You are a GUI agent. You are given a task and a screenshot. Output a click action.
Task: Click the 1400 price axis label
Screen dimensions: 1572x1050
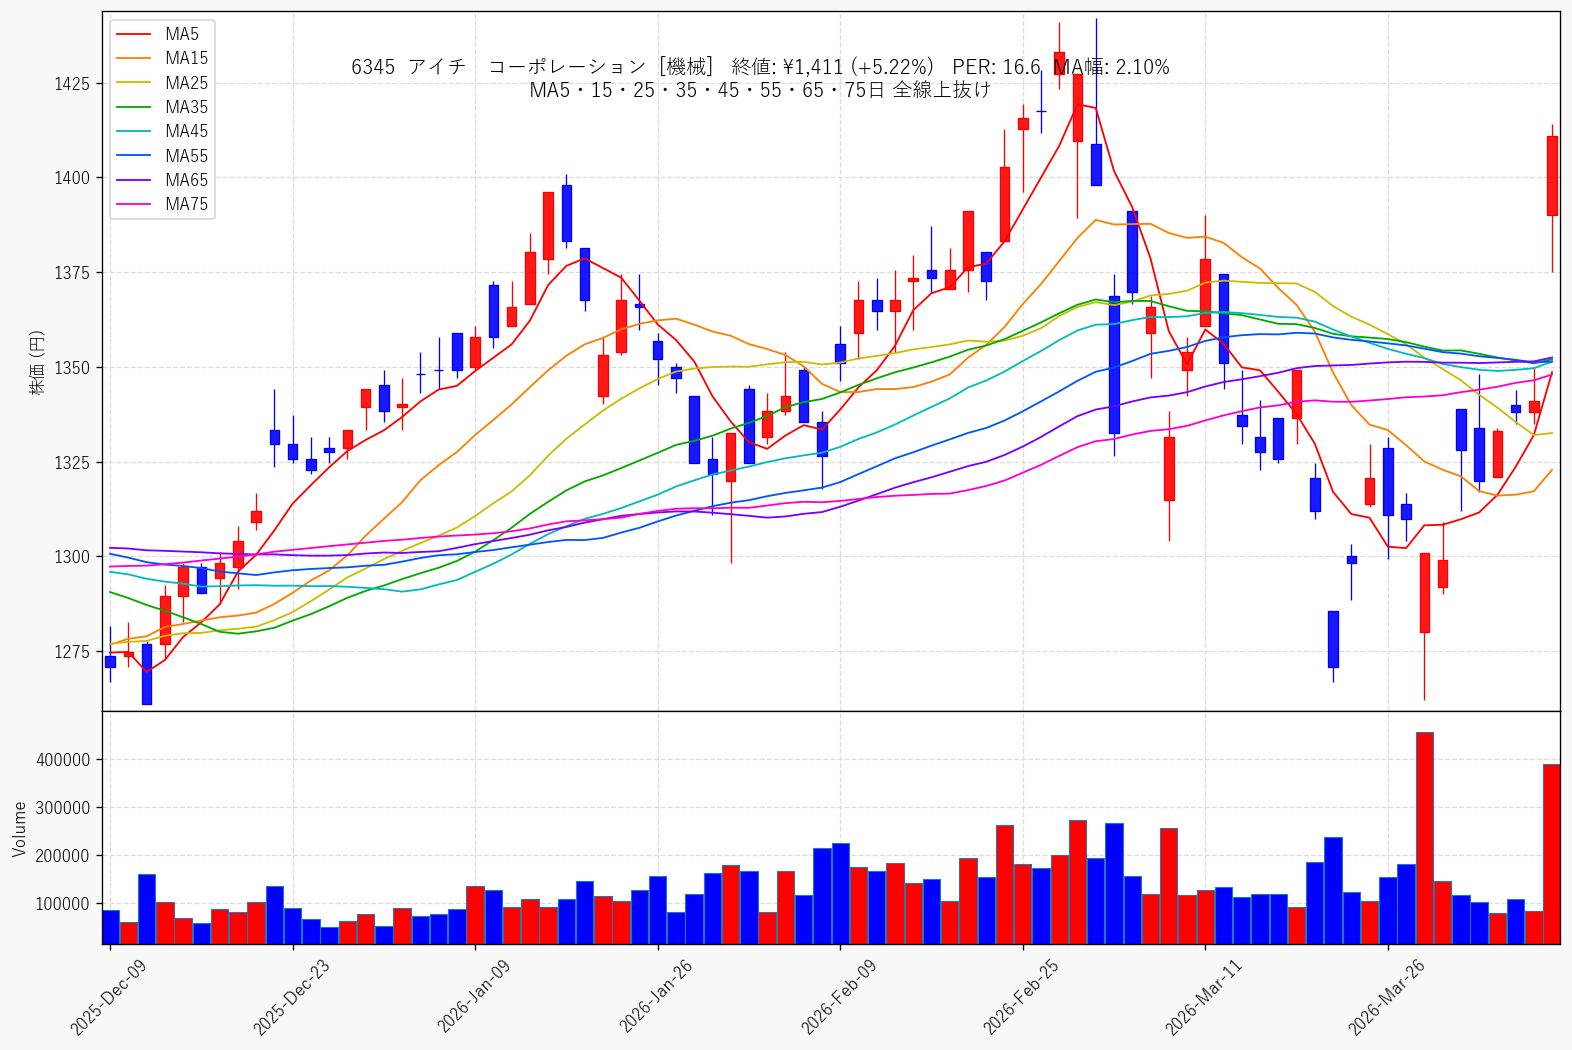tap(72, 178)
